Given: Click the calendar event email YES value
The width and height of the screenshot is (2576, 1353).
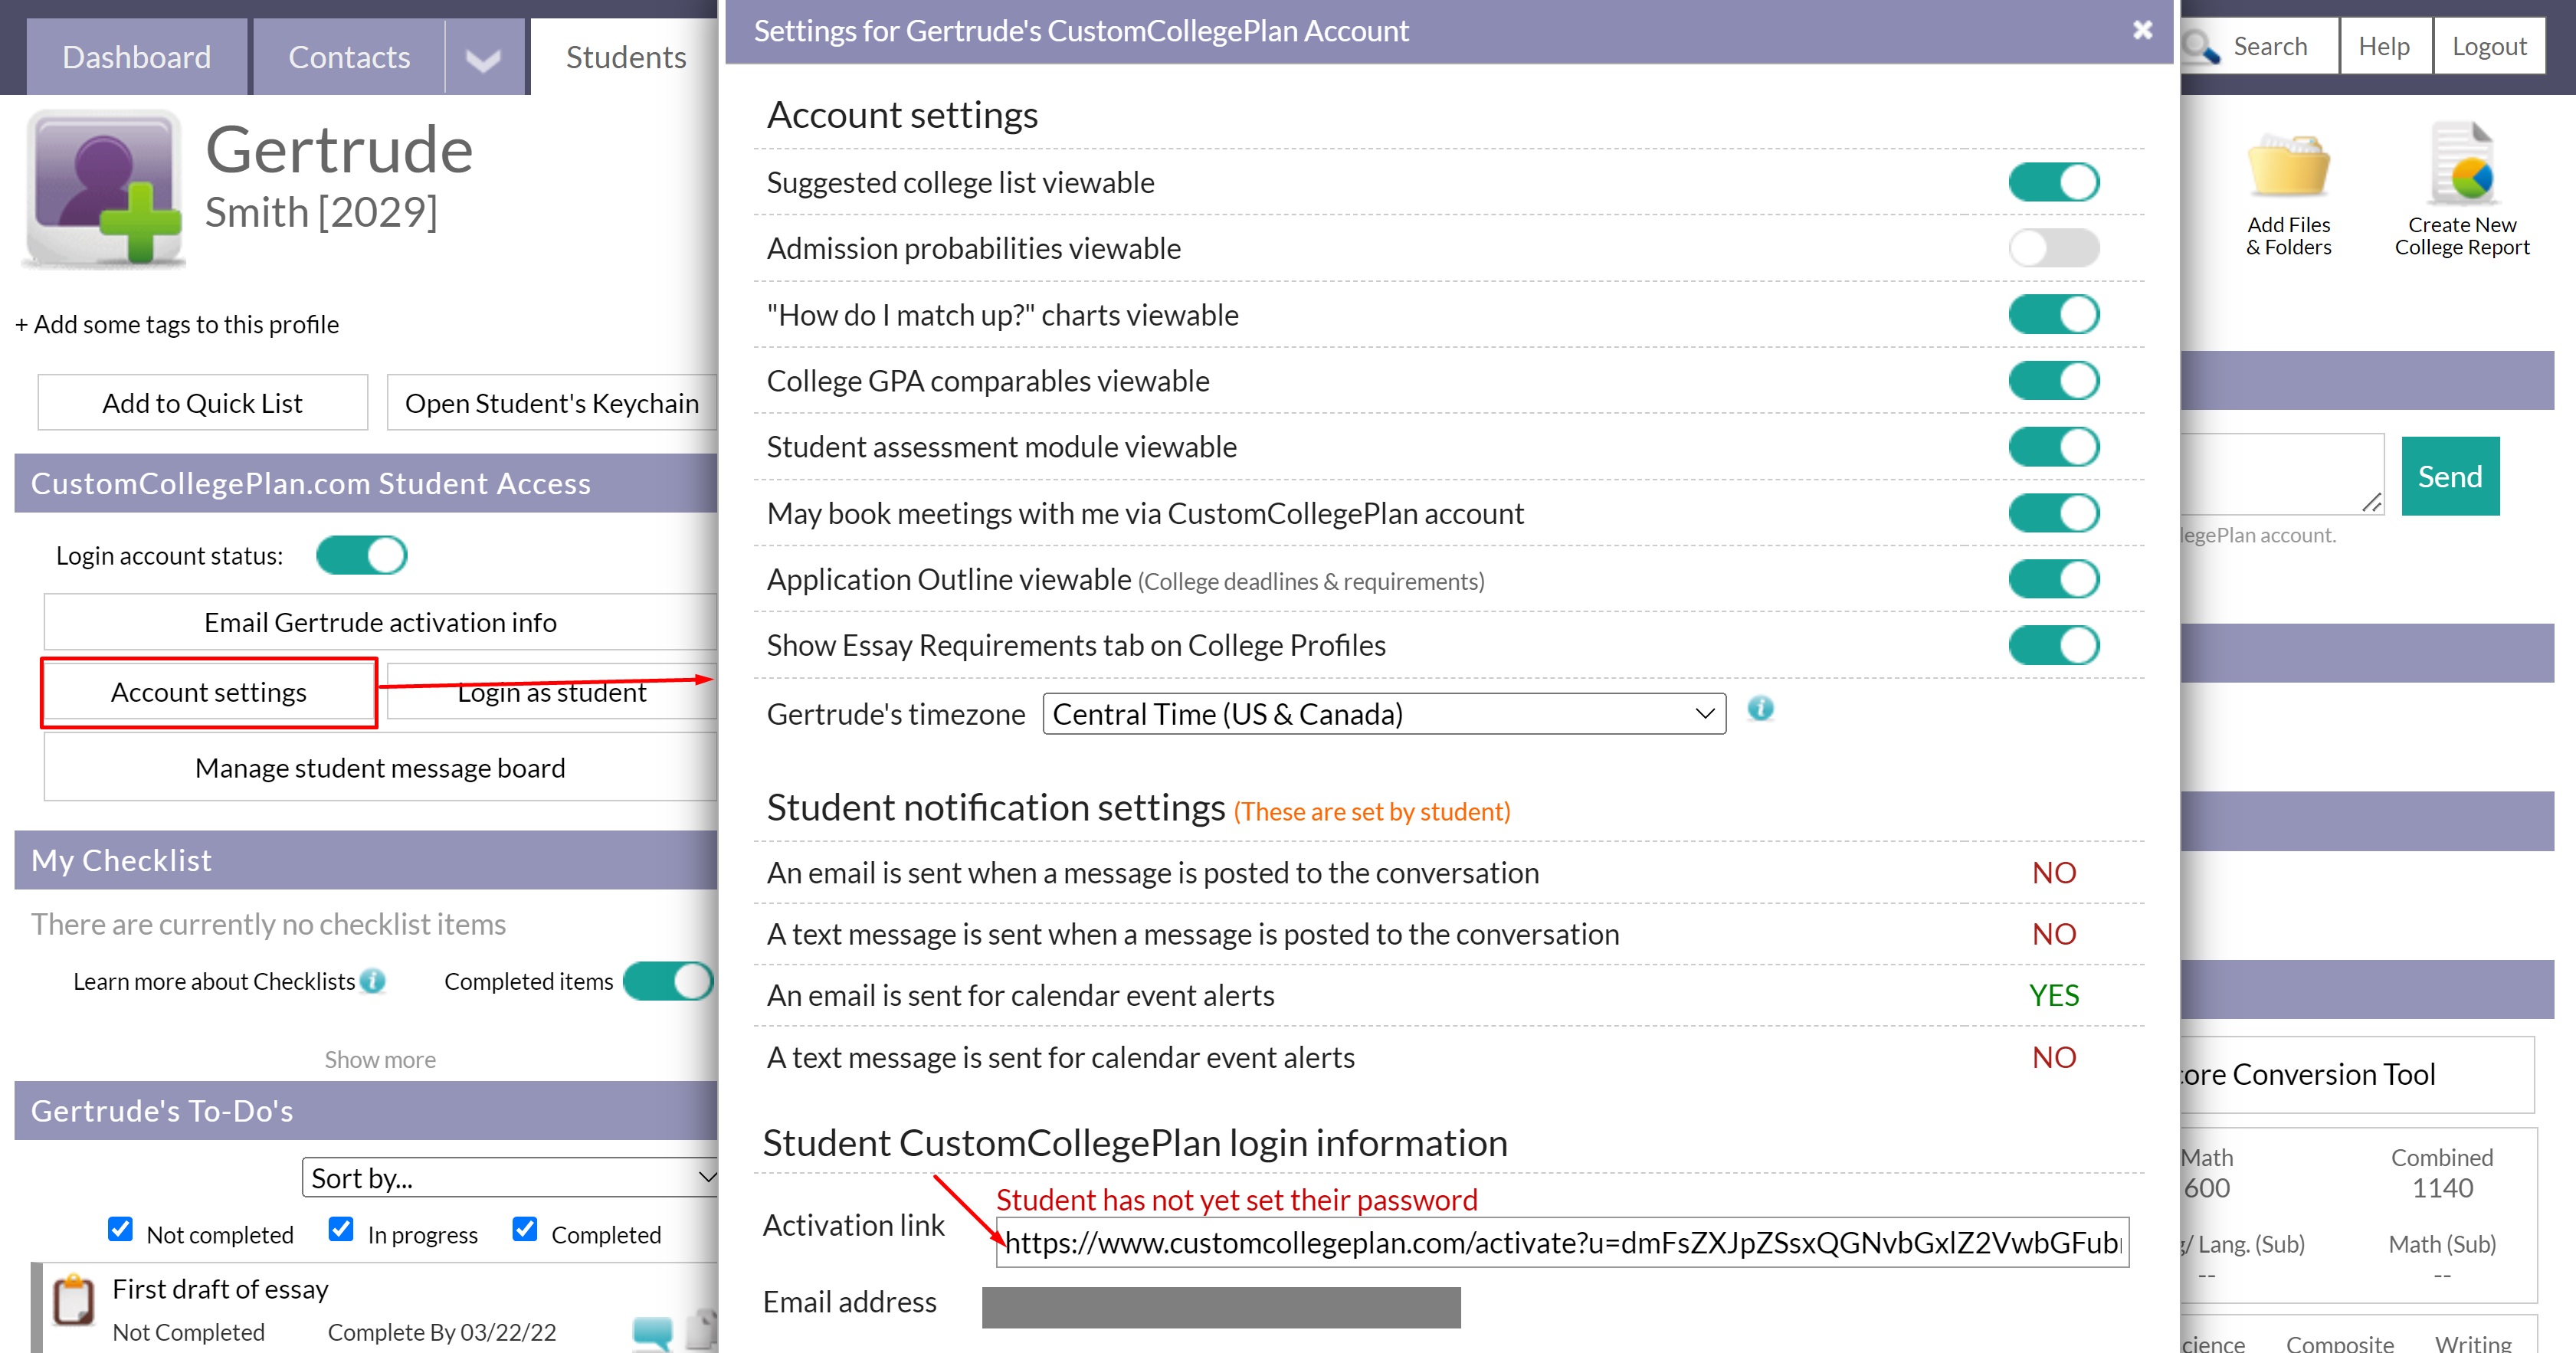Looking at the screenshot, I should coord(2054,995).
